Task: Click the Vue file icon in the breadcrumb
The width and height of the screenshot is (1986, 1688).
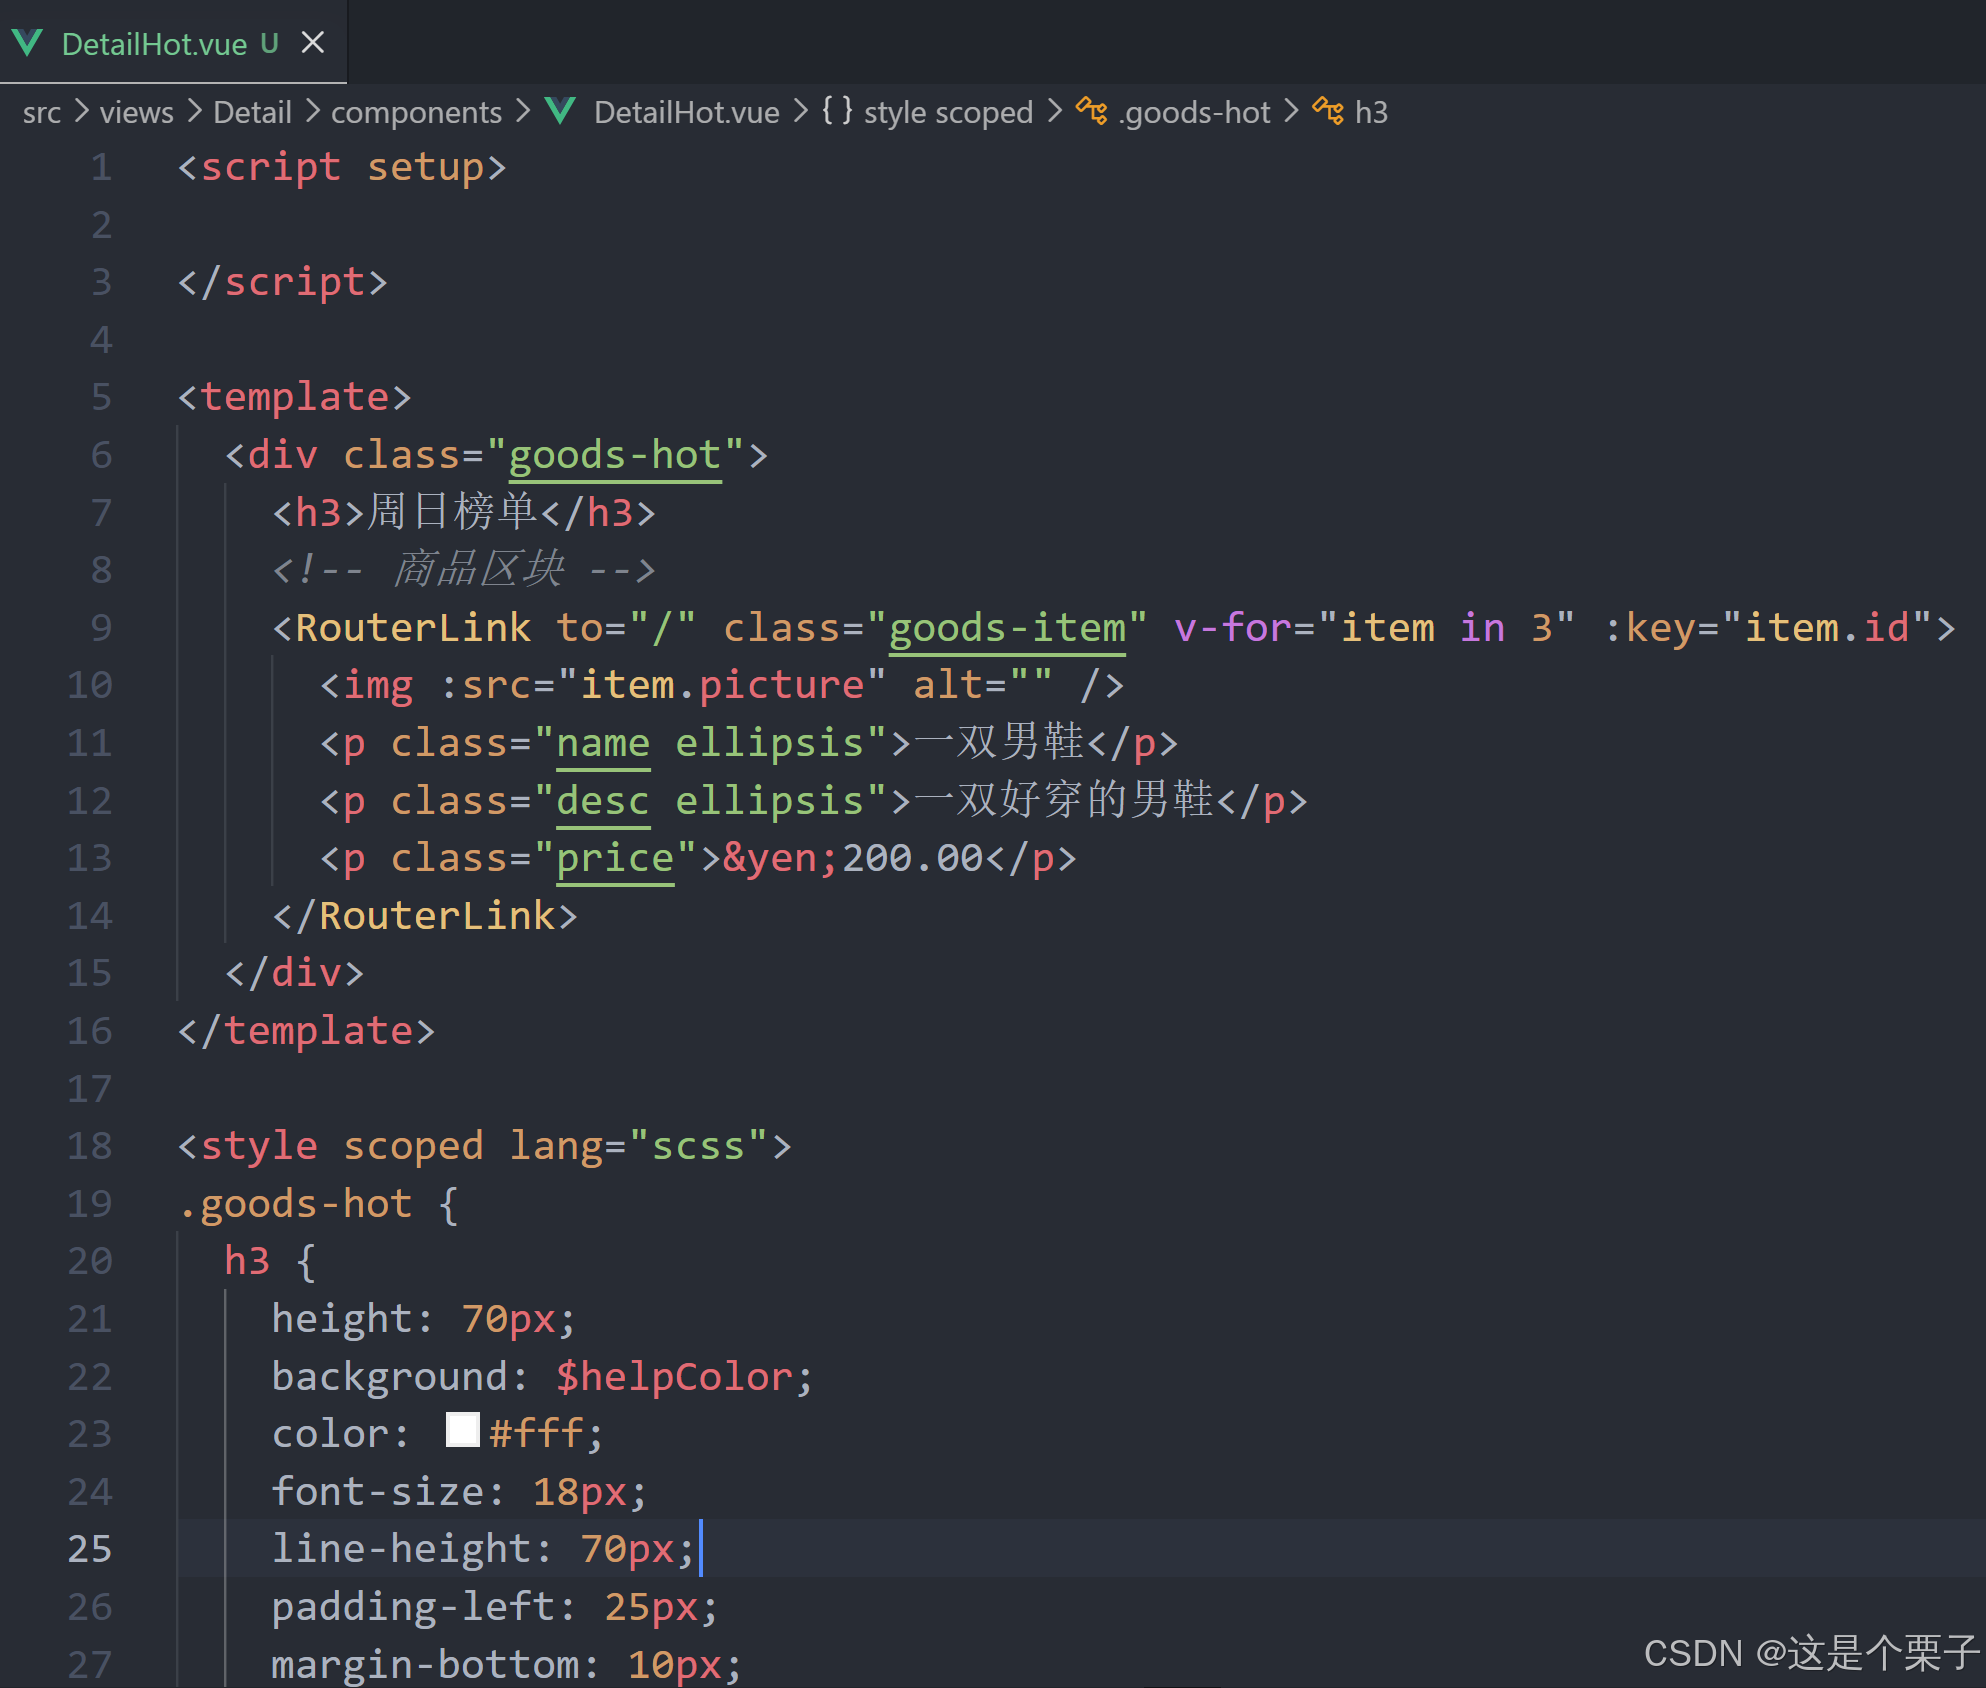Action: pos(560,111)
